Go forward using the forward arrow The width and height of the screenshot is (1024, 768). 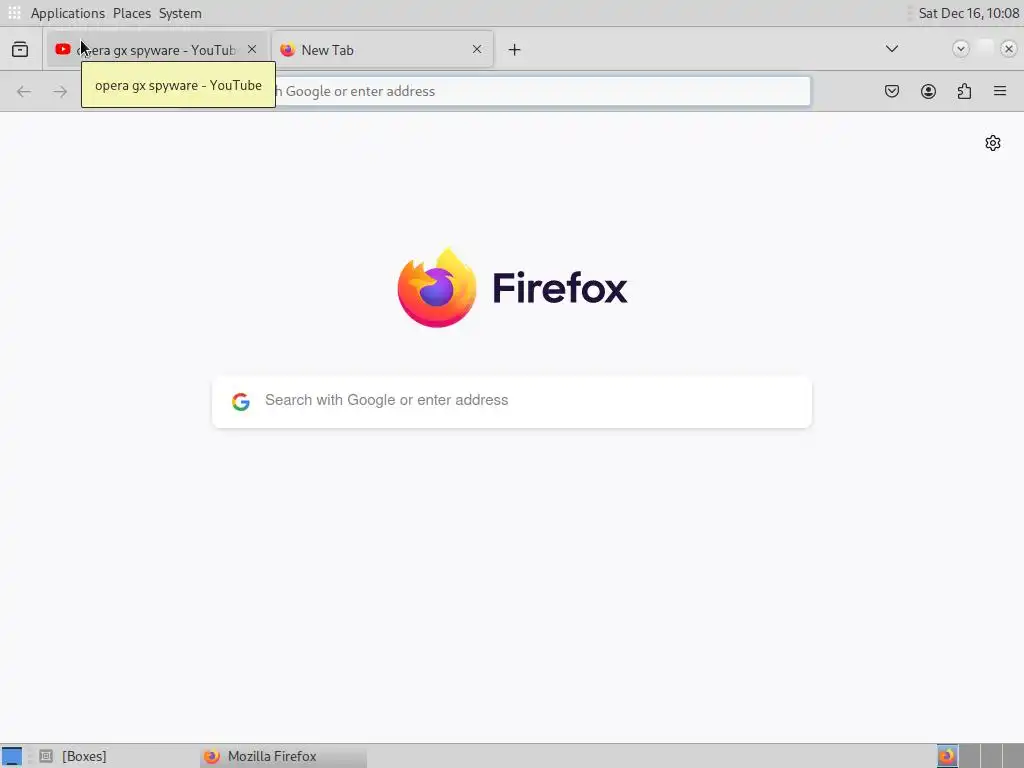click(60, 91)
